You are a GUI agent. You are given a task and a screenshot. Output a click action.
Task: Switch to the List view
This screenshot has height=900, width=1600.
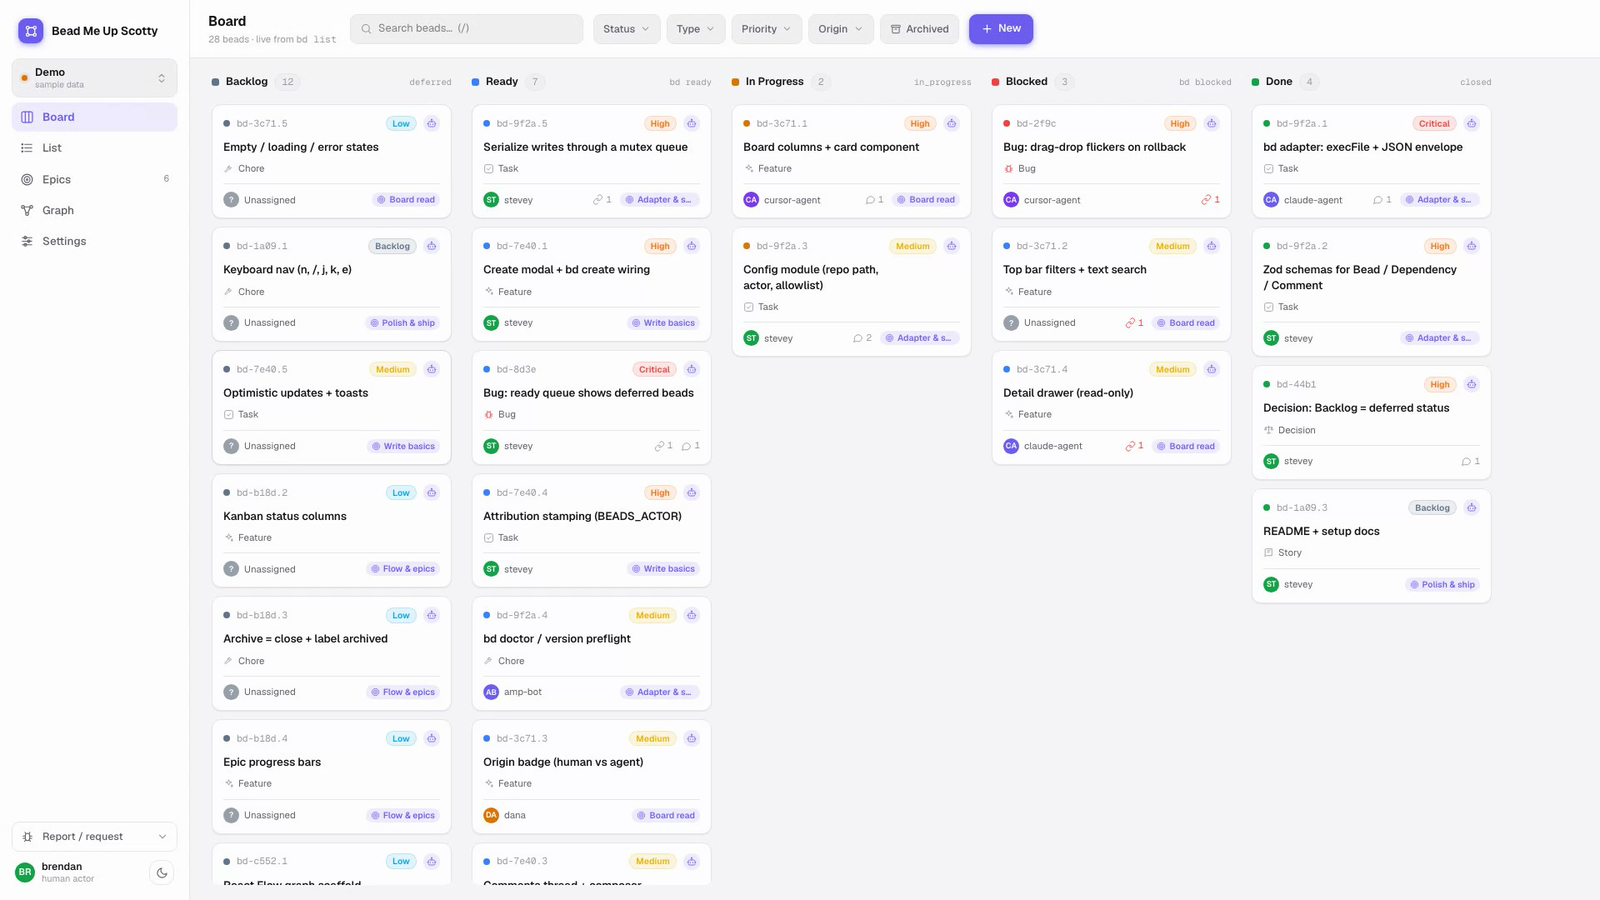coord(94,148)
